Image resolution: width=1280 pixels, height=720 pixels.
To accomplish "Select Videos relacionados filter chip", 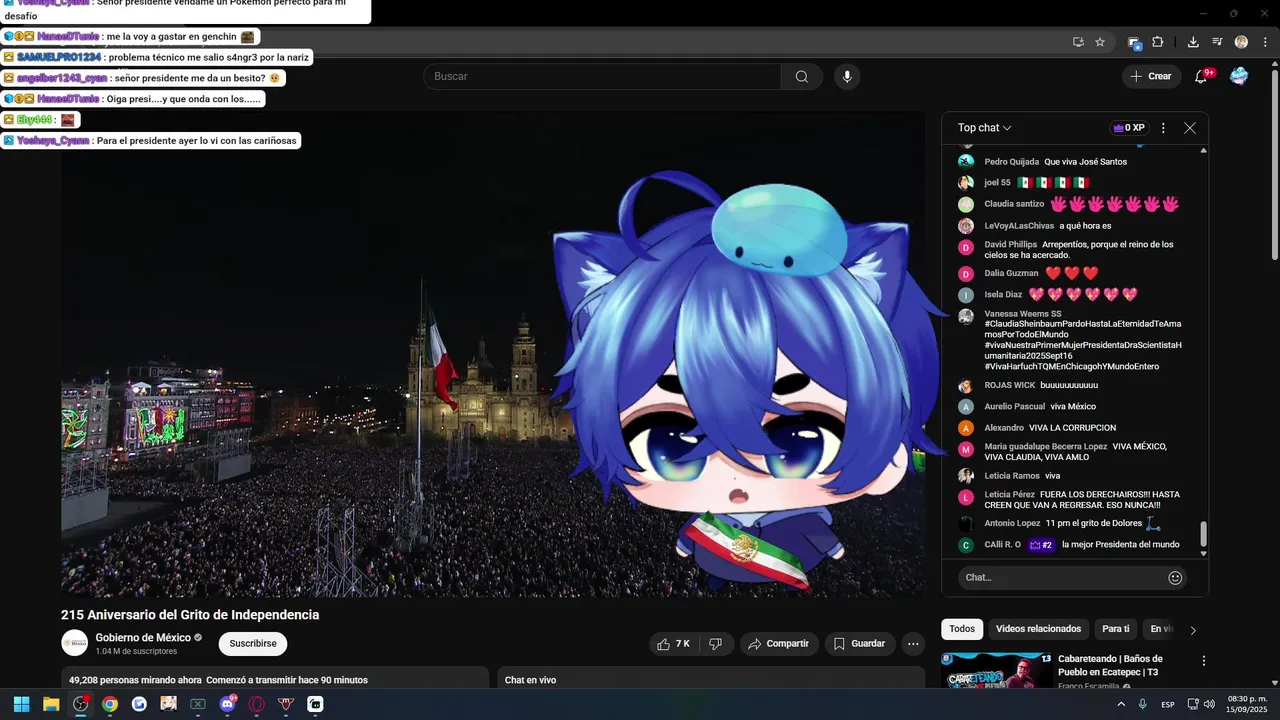I will (x=1038, y=629).
